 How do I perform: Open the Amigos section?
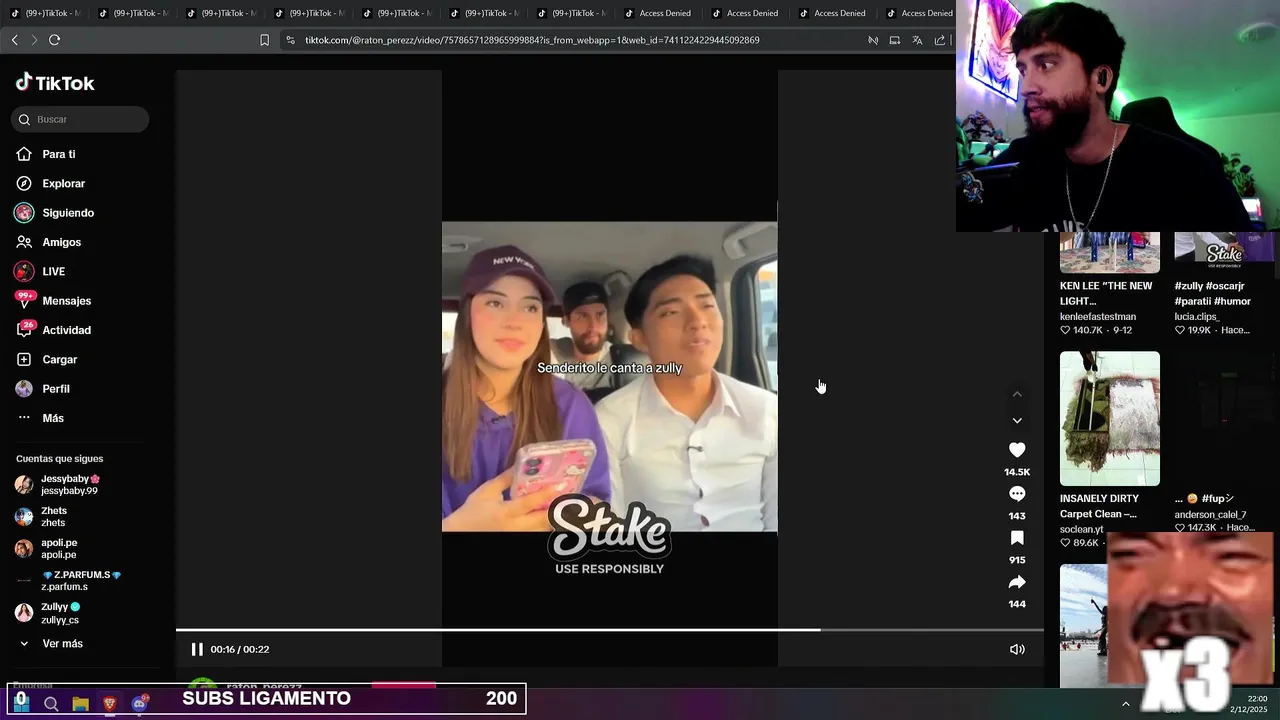coord(61,242)
